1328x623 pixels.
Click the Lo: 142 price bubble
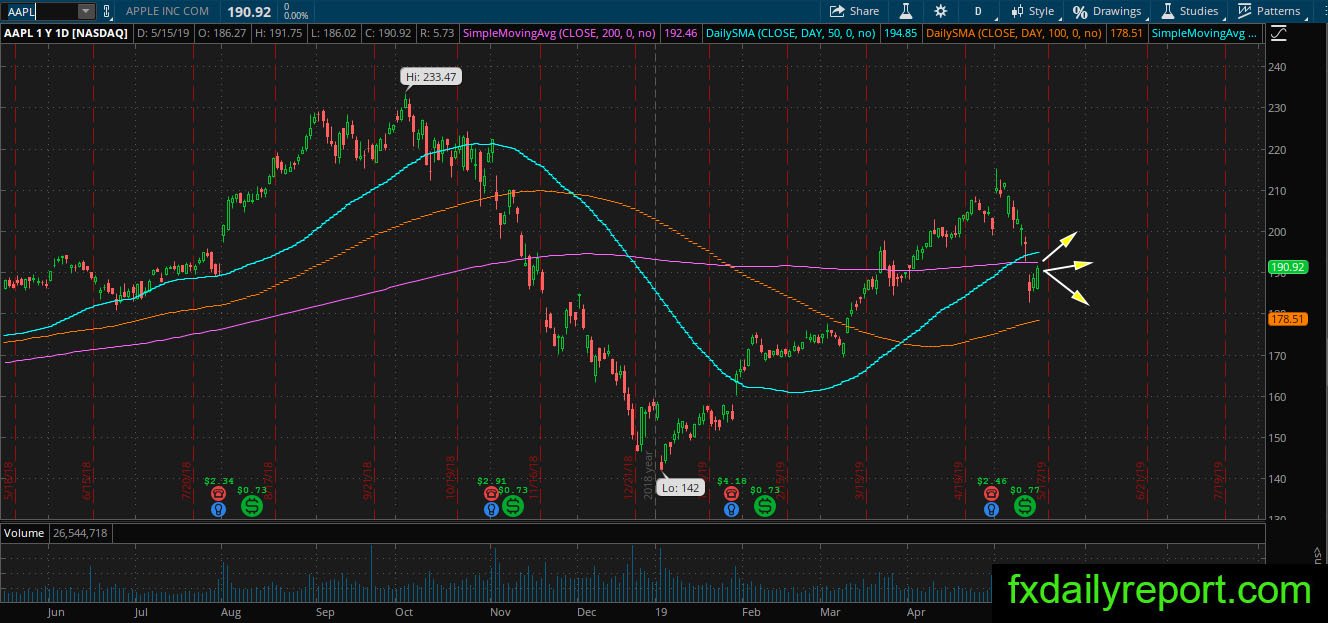pyautogui.click(x=683, y=488)
